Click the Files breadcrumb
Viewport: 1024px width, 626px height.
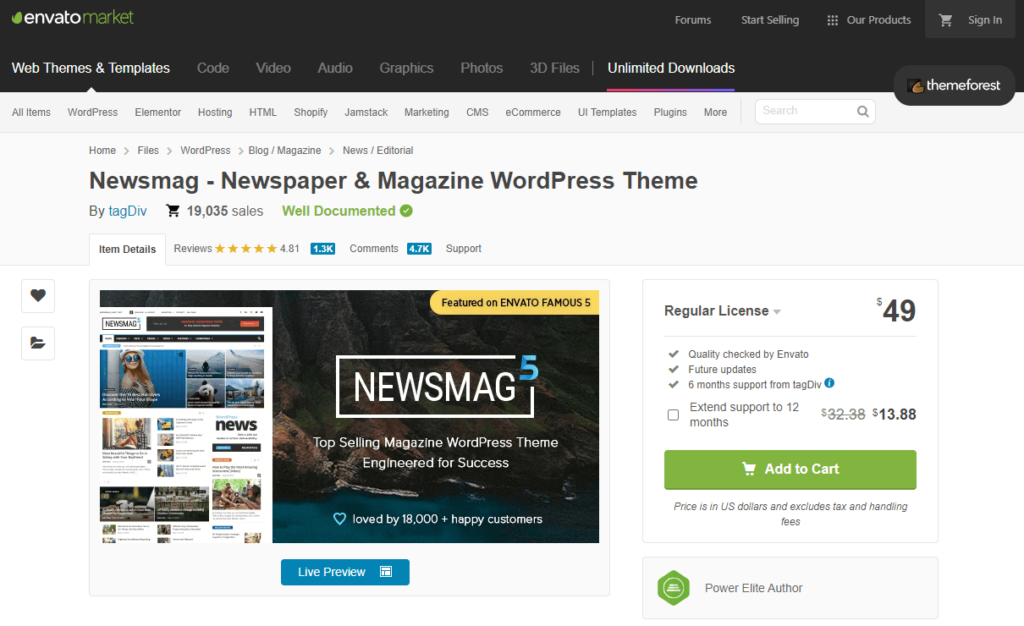pyautogui.click(x=148, y=150)
